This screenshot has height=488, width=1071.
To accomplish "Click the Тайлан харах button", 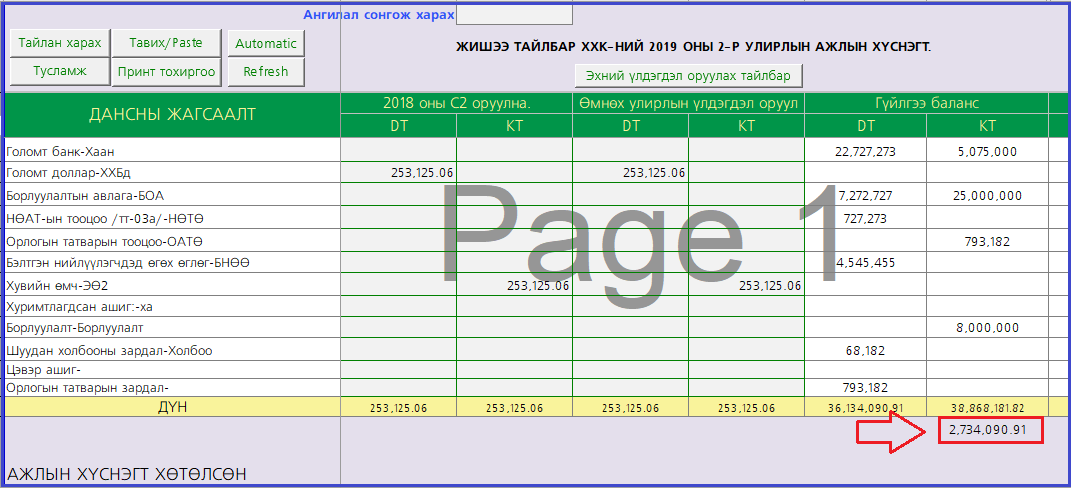I will 59,43.
